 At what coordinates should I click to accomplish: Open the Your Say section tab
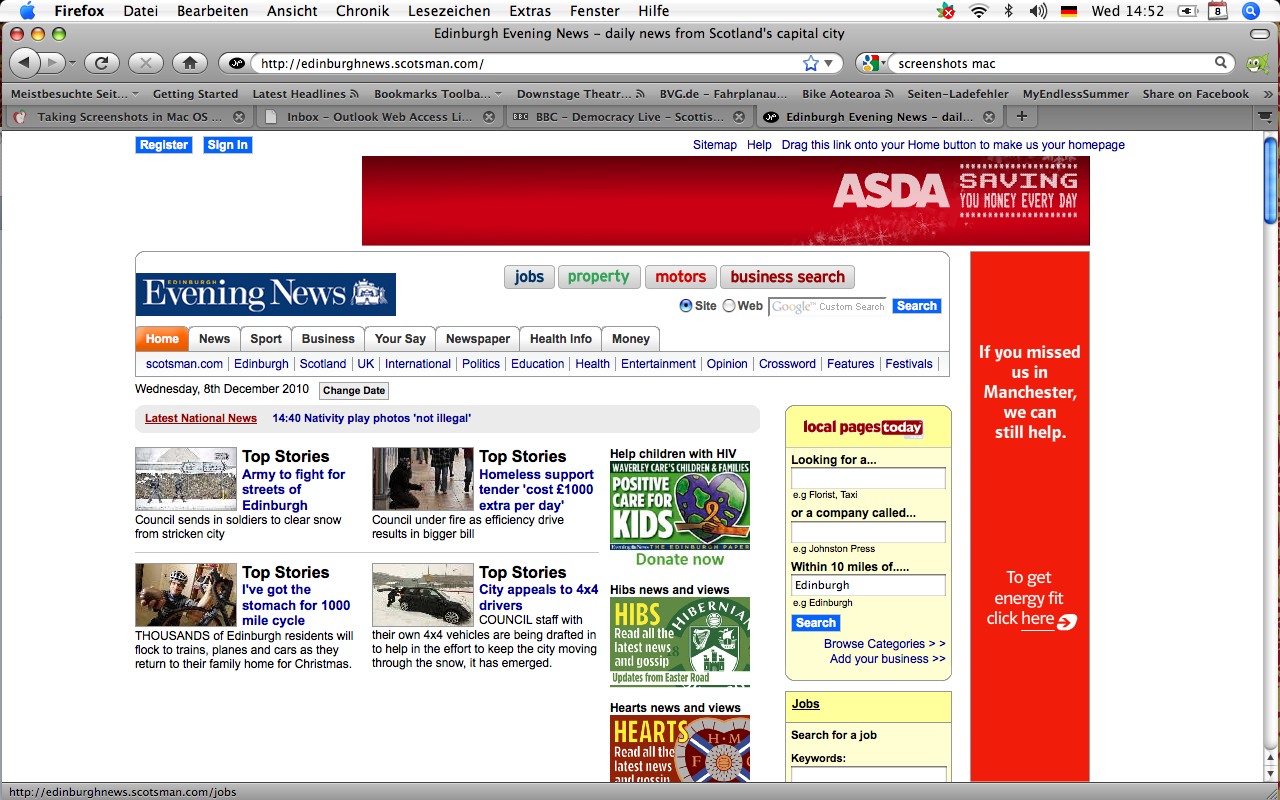(x=401, y=339)
